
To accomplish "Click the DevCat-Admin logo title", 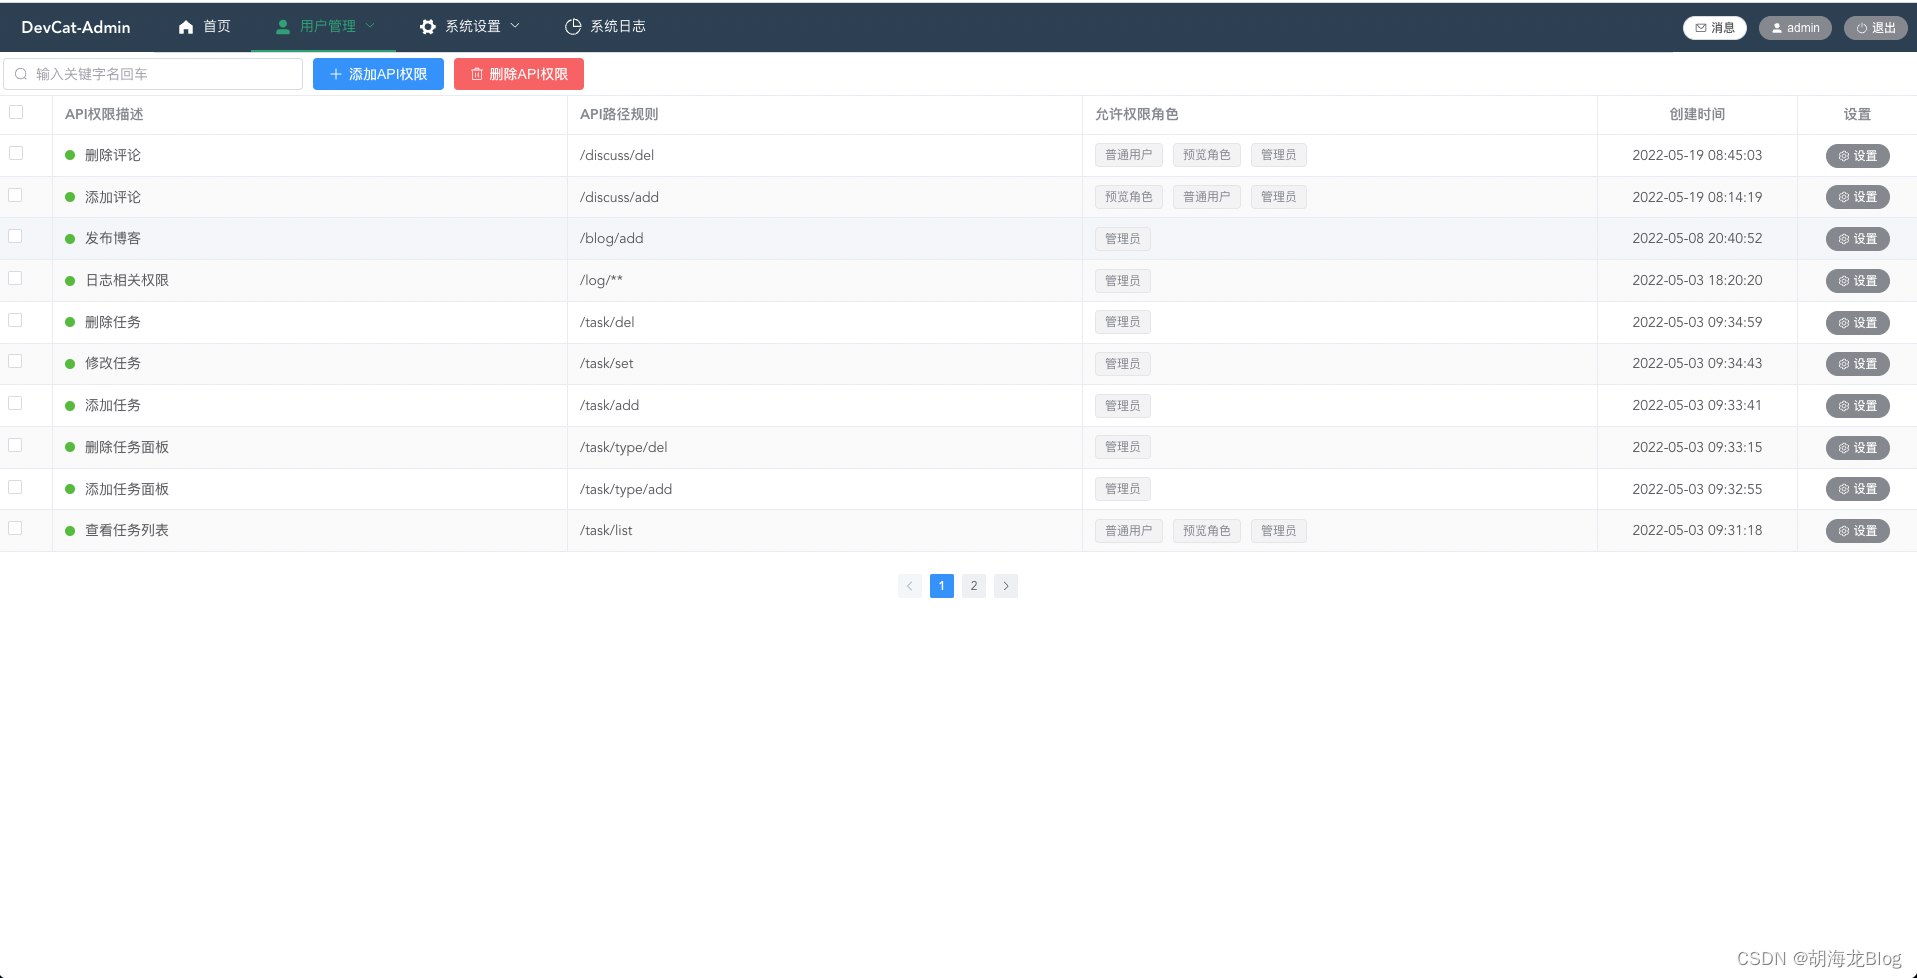I will (x=76, y=28).
